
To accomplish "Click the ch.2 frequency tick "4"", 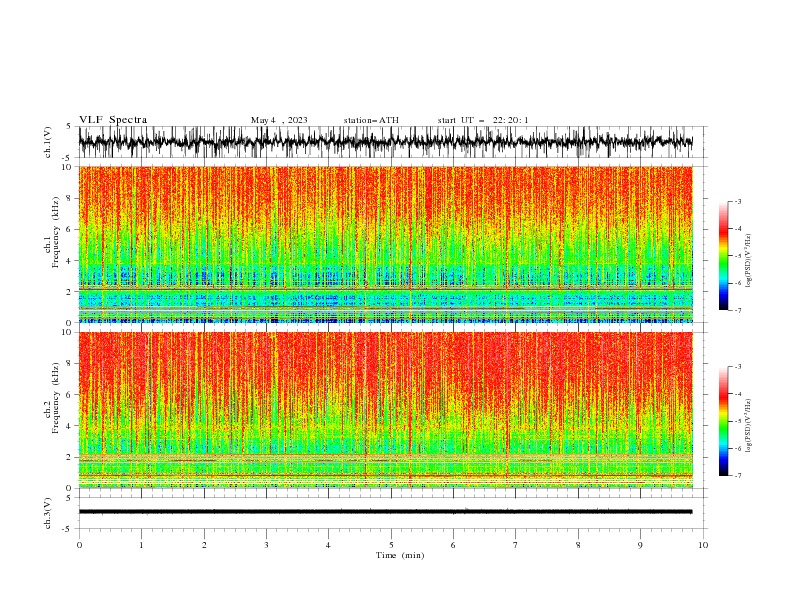I will pyautogui.click(x=70, y=426).
